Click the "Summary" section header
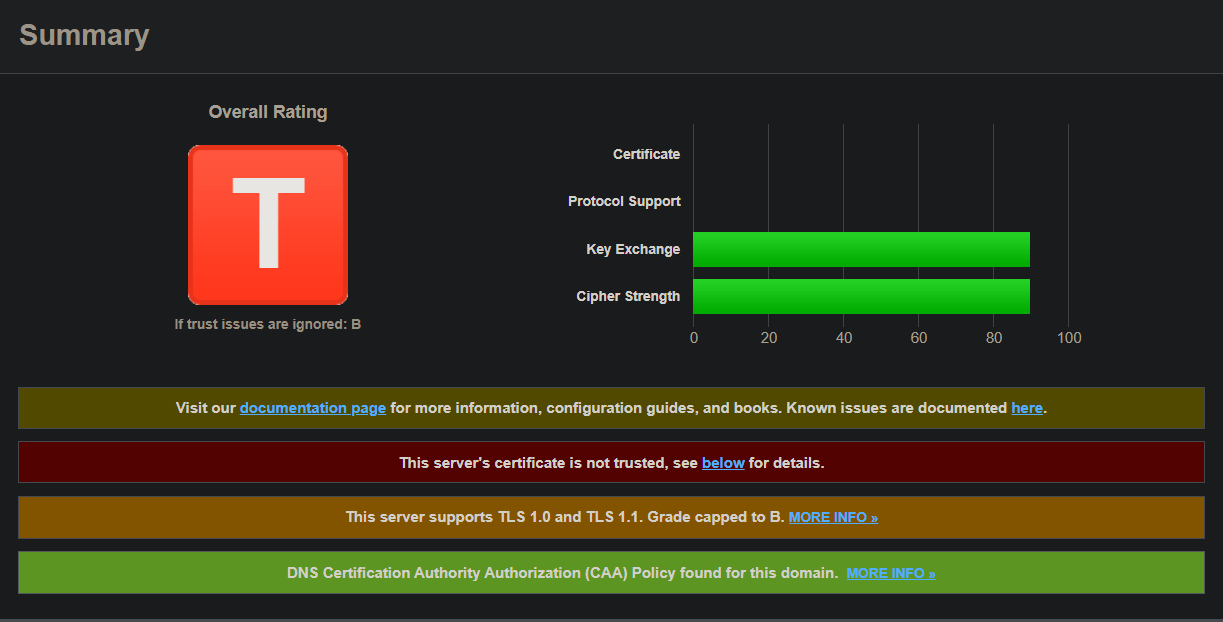Image resolution: width=1223 pixels, height=622 pixels. [x=84, y=34]
